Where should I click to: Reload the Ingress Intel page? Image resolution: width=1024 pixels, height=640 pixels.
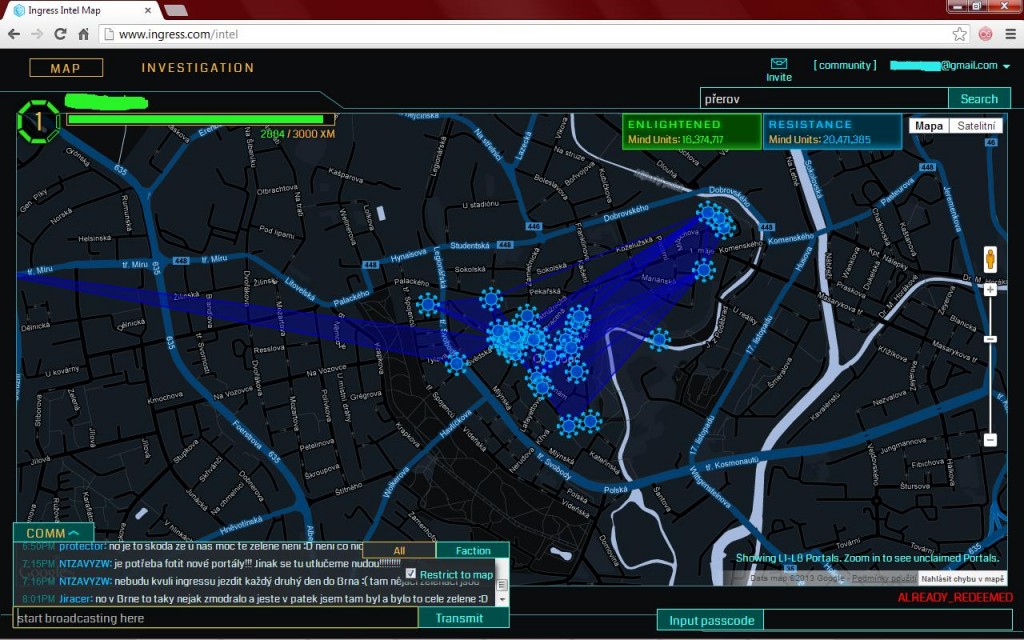(x=60, y=34)
